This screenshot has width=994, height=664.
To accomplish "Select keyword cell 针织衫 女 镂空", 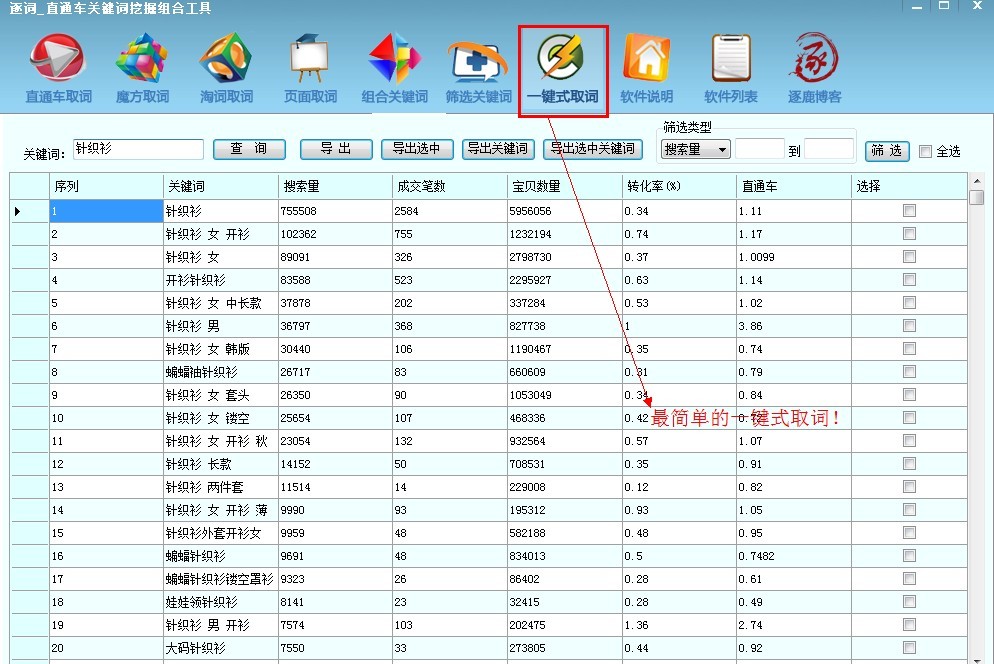I will [221, 418].
